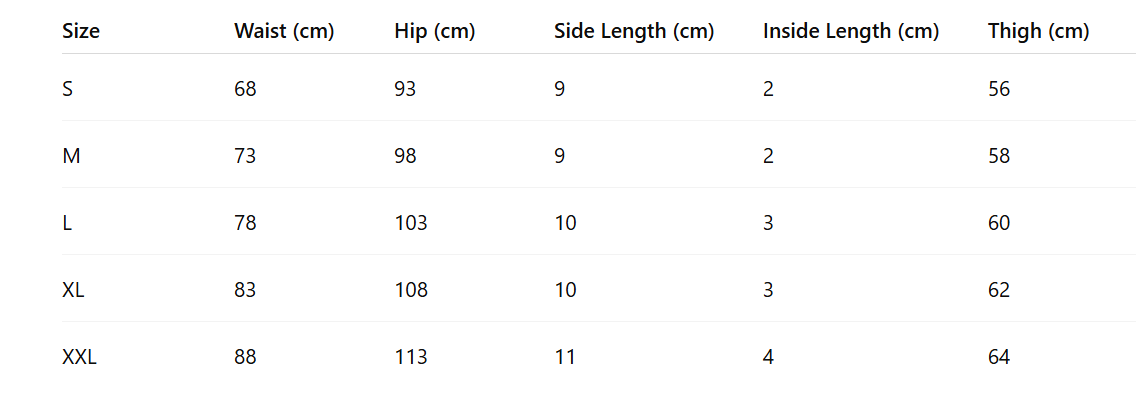Select the Side Length (cm) header

pos(634,31)
